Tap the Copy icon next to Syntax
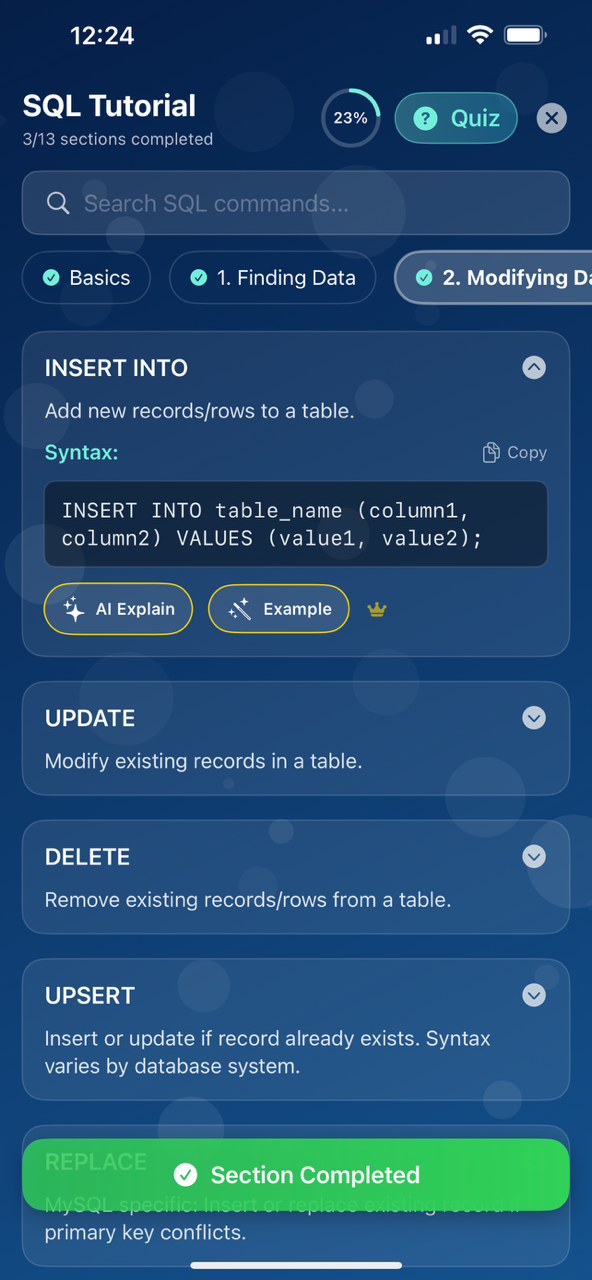The image size is (592, 1280). pos(490,452)
